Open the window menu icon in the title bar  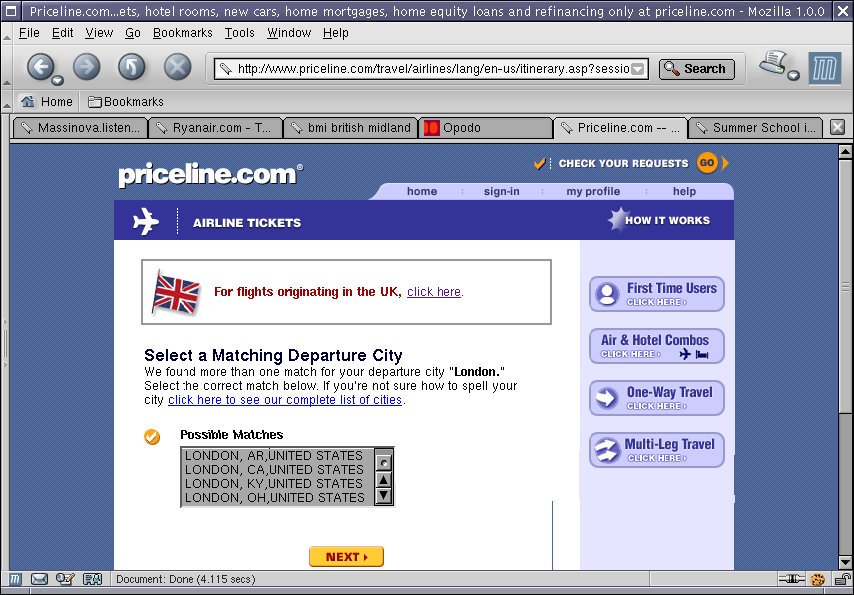click(x=11, y=10)
